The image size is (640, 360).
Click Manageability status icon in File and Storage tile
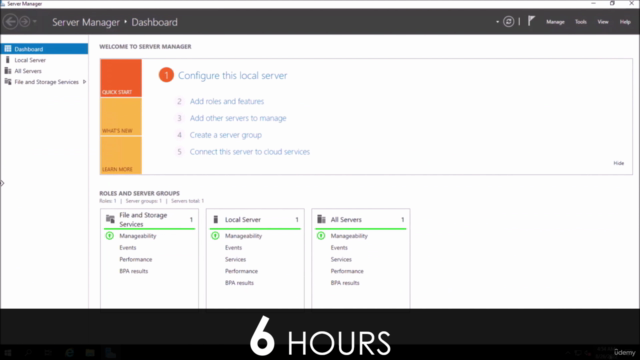(x=109, y=236)
